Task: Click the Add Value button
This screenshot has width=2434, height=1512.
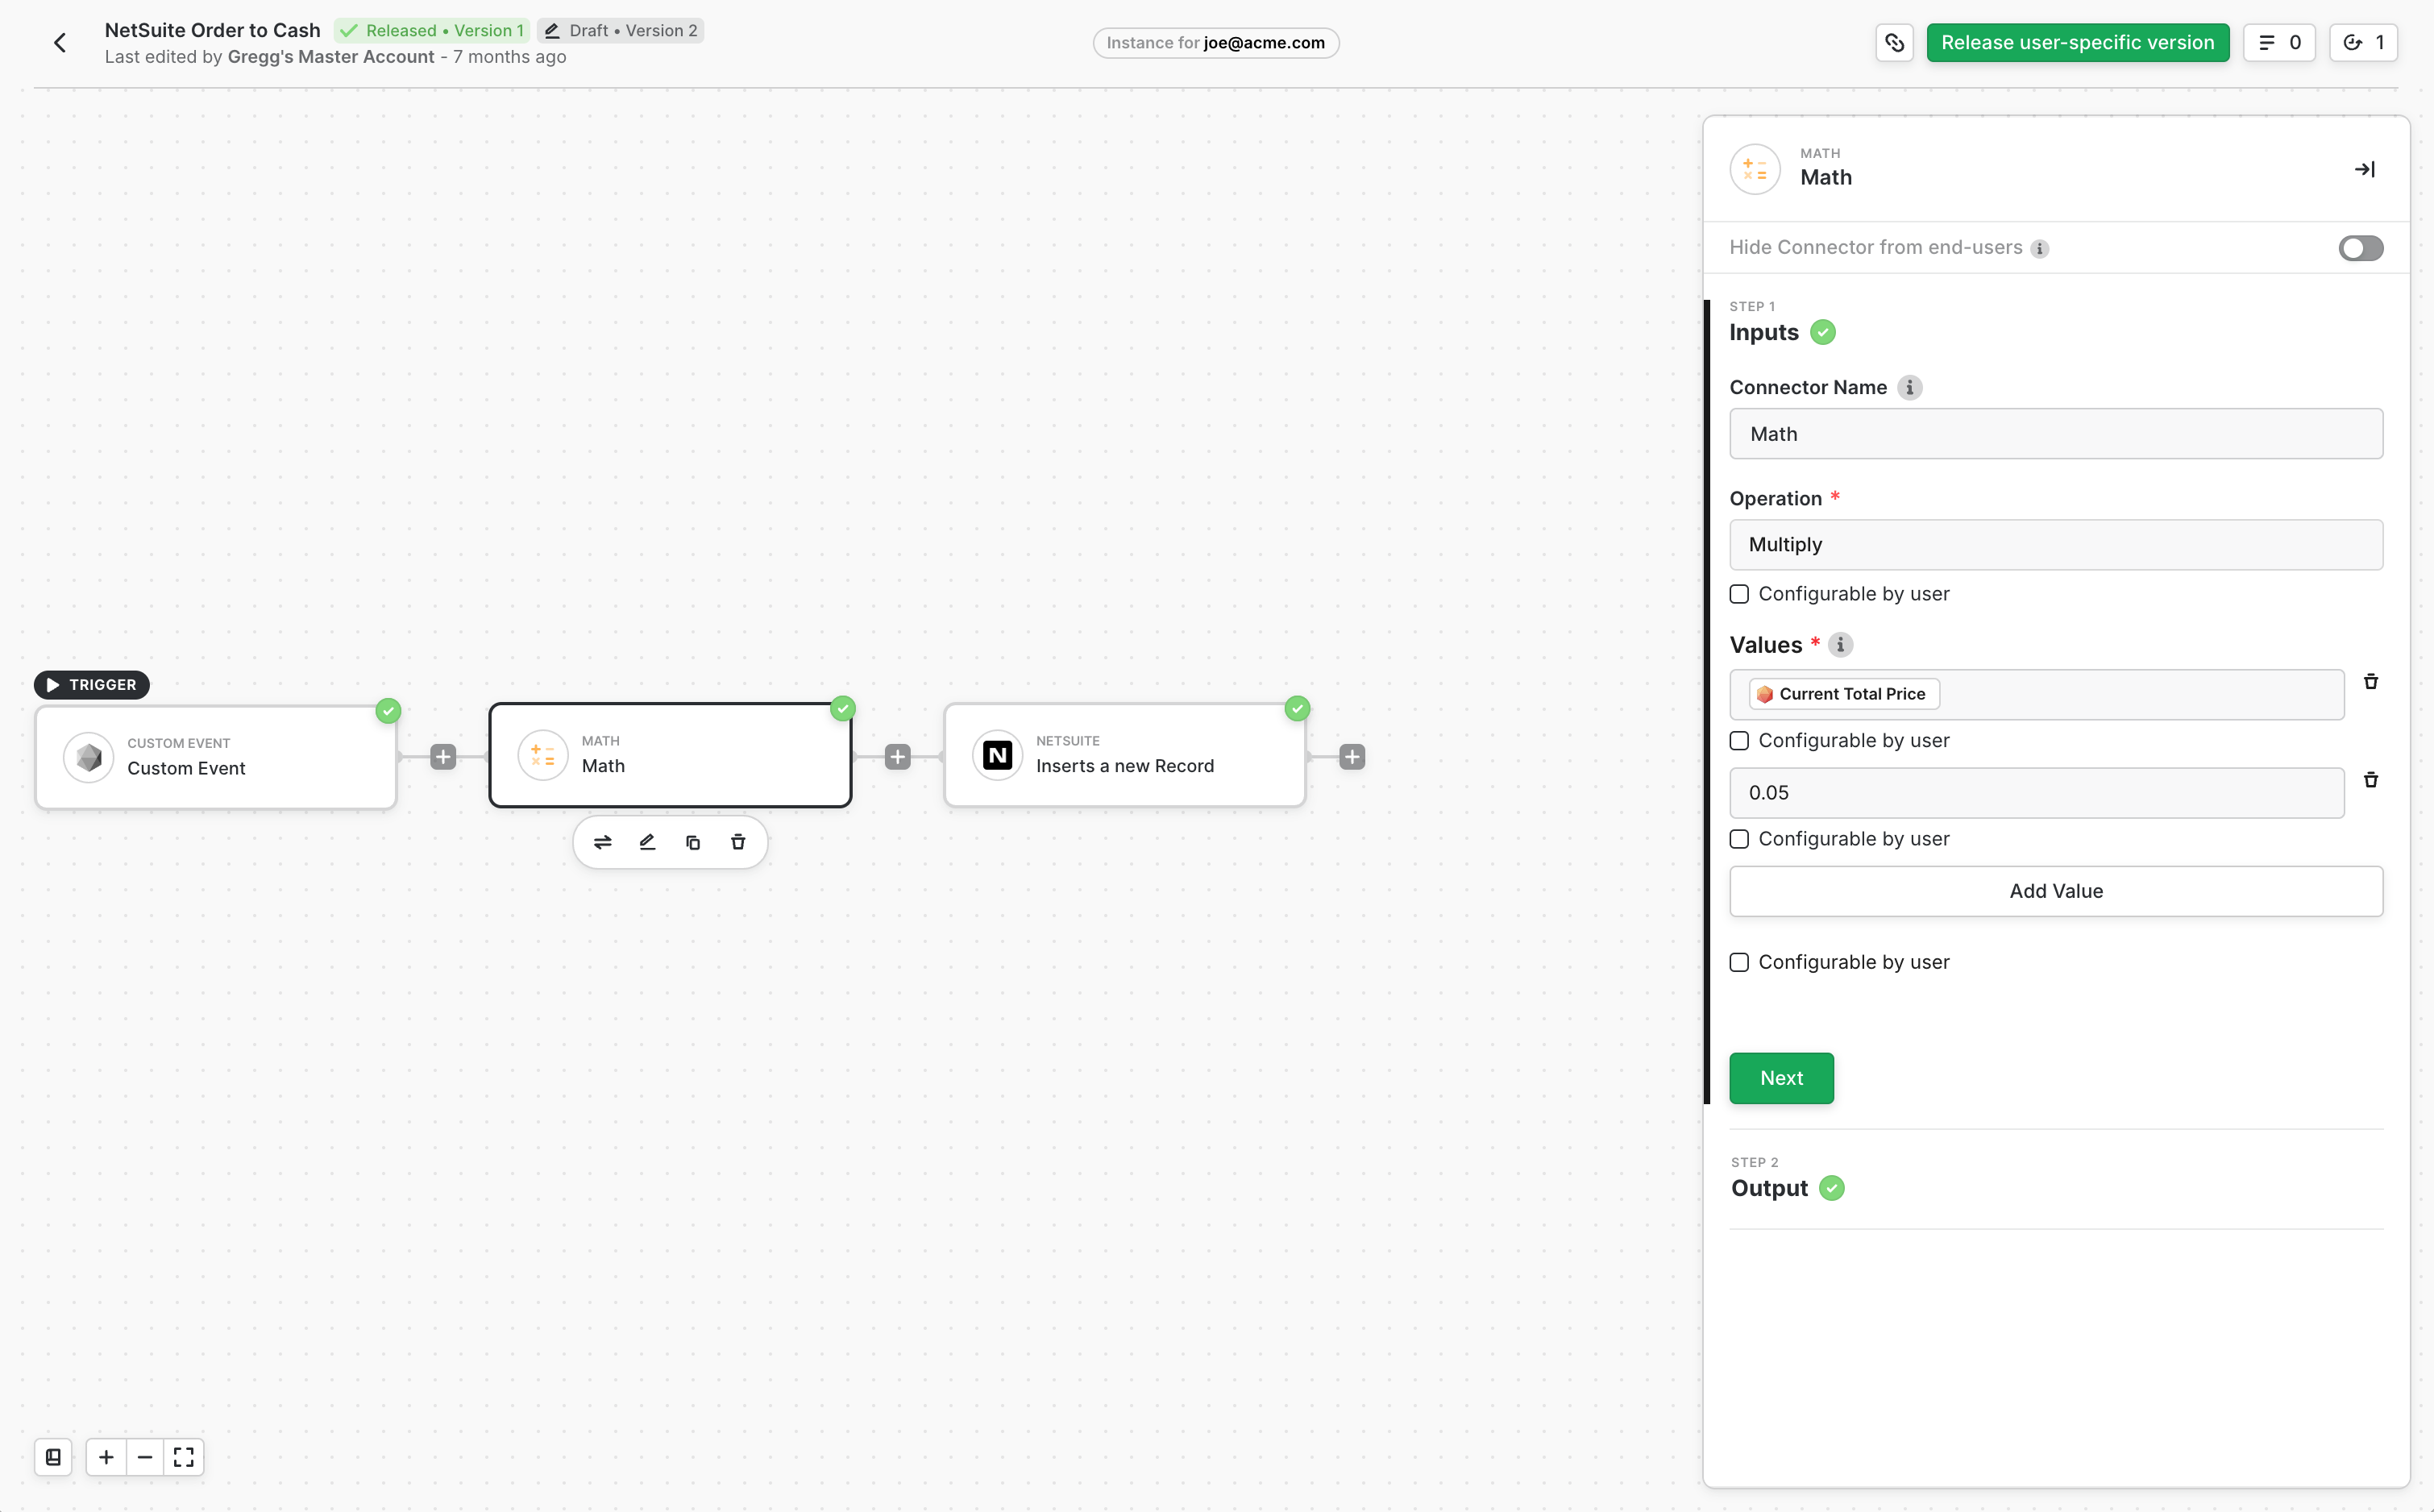Action: tap(2055, 891)
